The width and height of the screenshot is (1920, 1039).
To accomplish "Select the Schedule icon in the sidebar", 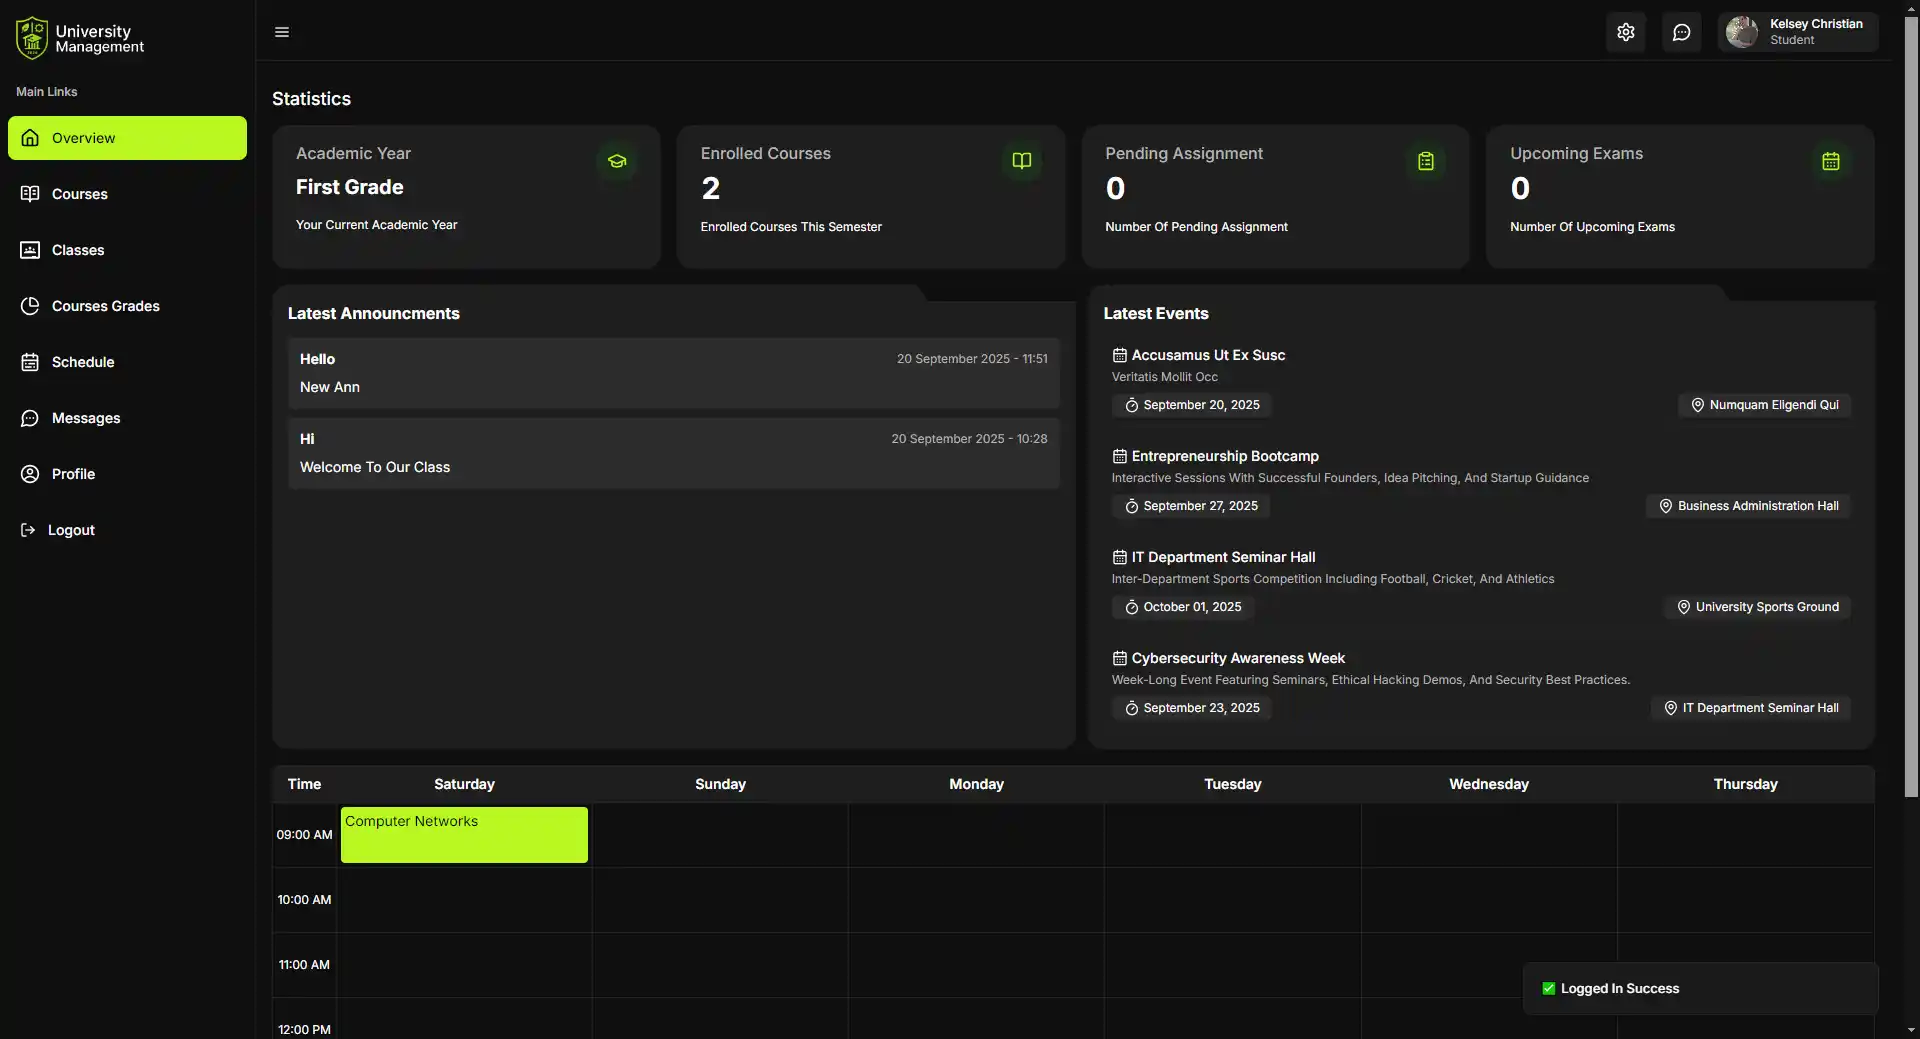I will tap(30, 362).
